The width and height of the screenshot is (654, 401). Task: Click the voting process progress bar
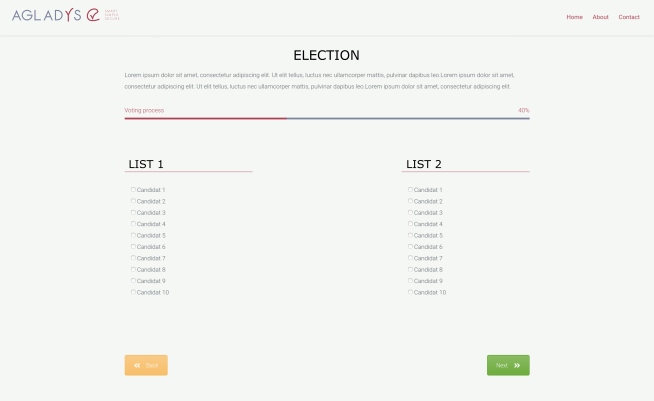[327, 118]
